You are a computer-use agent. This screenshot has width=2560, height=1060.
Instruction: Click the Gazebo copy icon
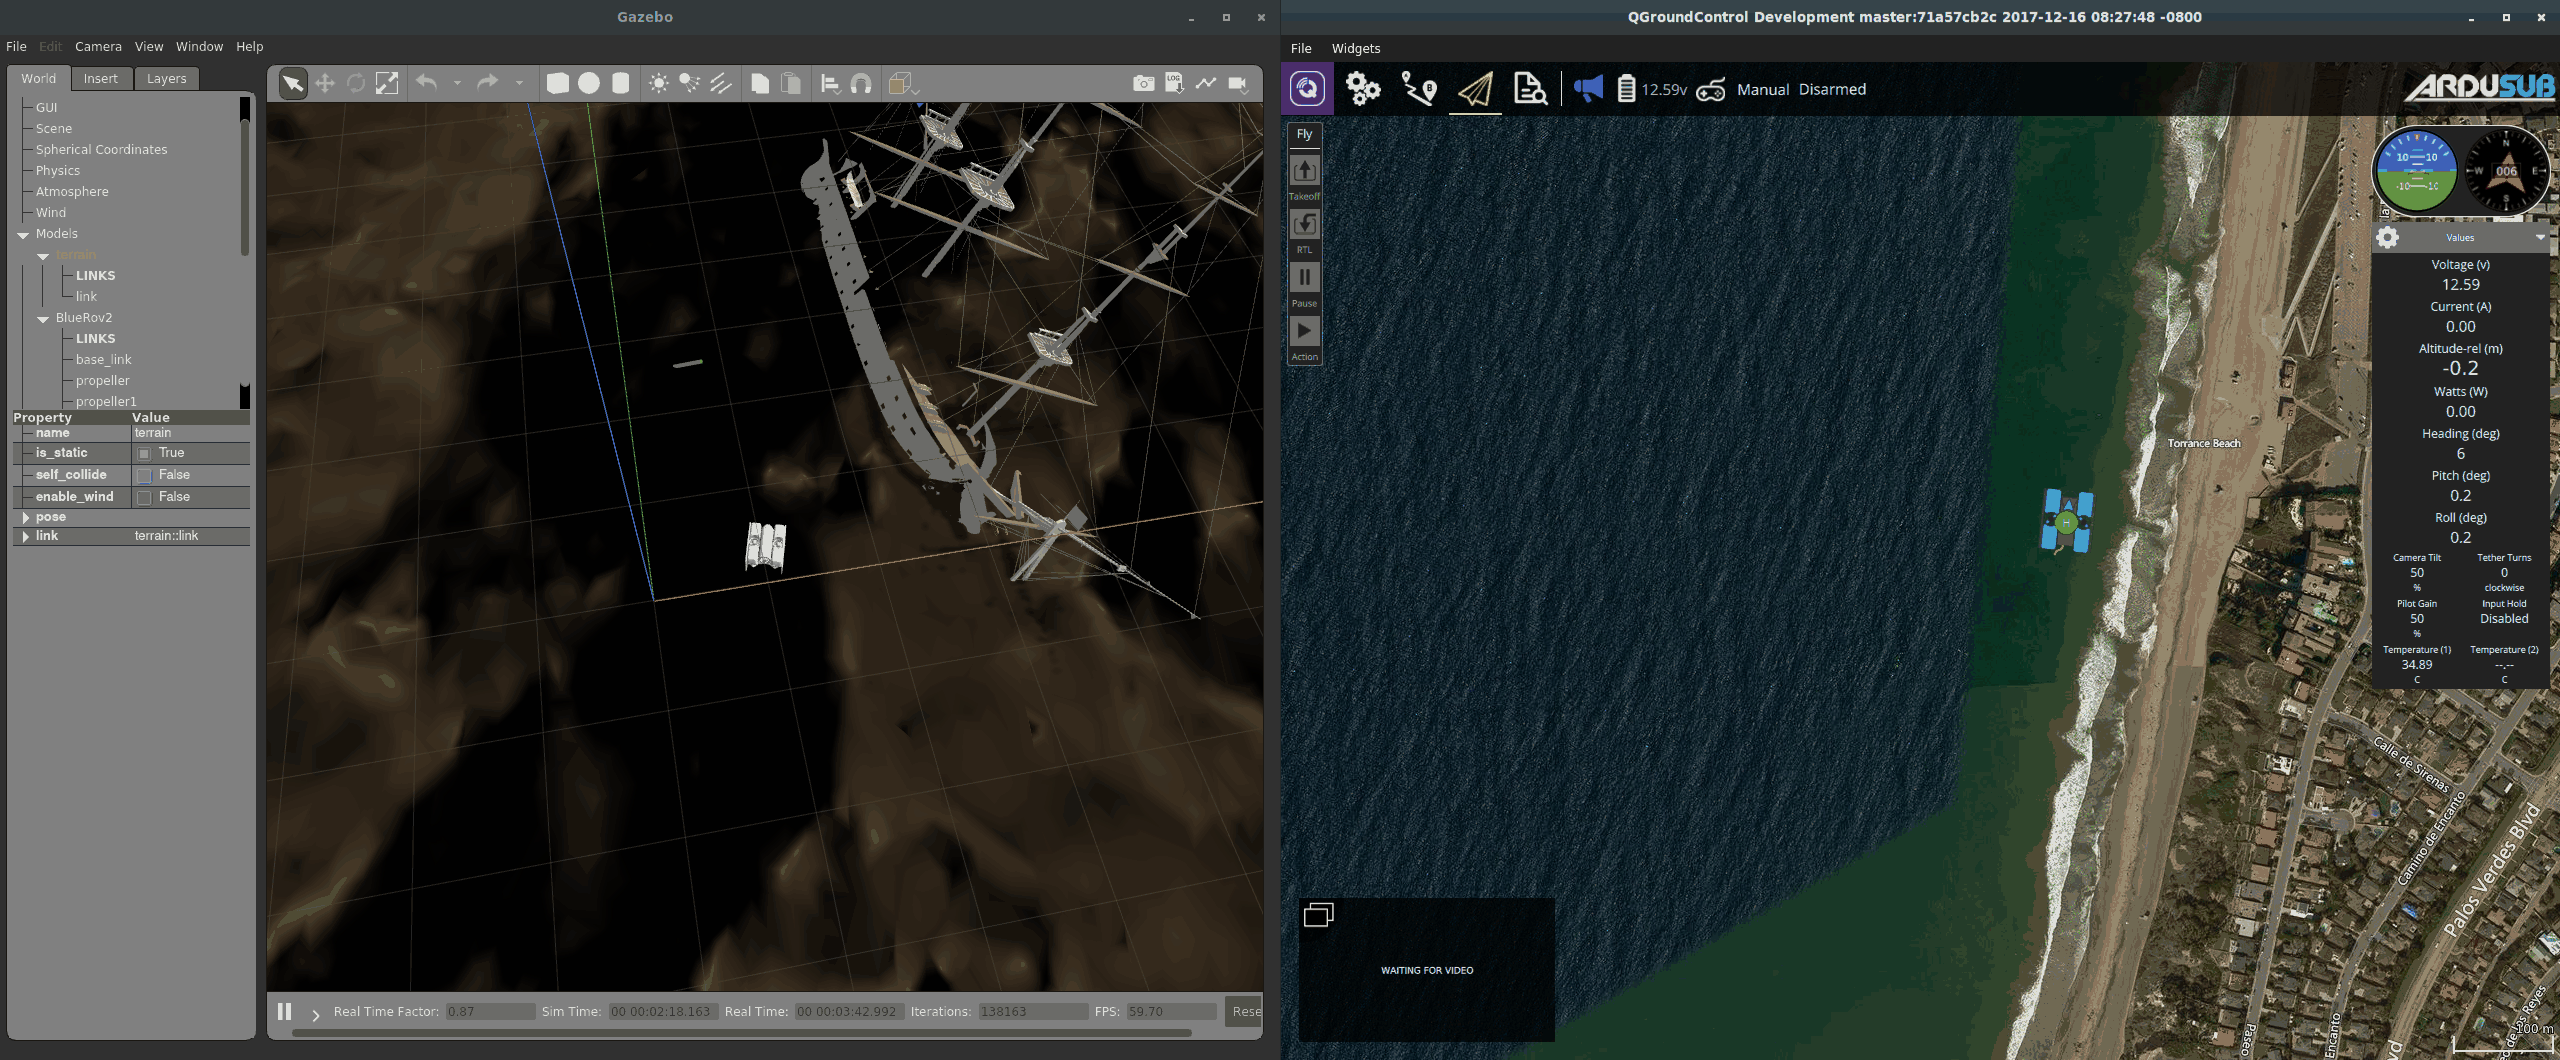tap(760, 84)
